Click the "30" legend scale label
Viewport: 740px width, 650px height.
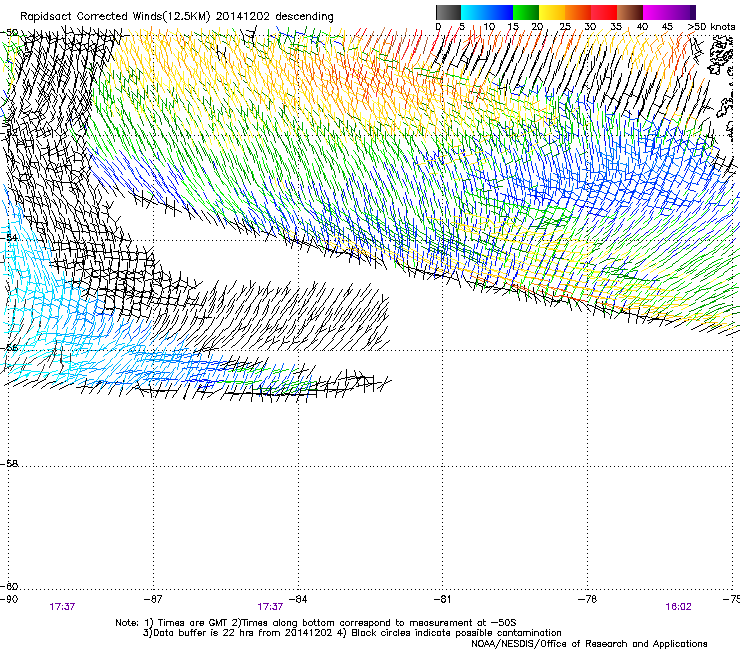(x=590, y=26)
